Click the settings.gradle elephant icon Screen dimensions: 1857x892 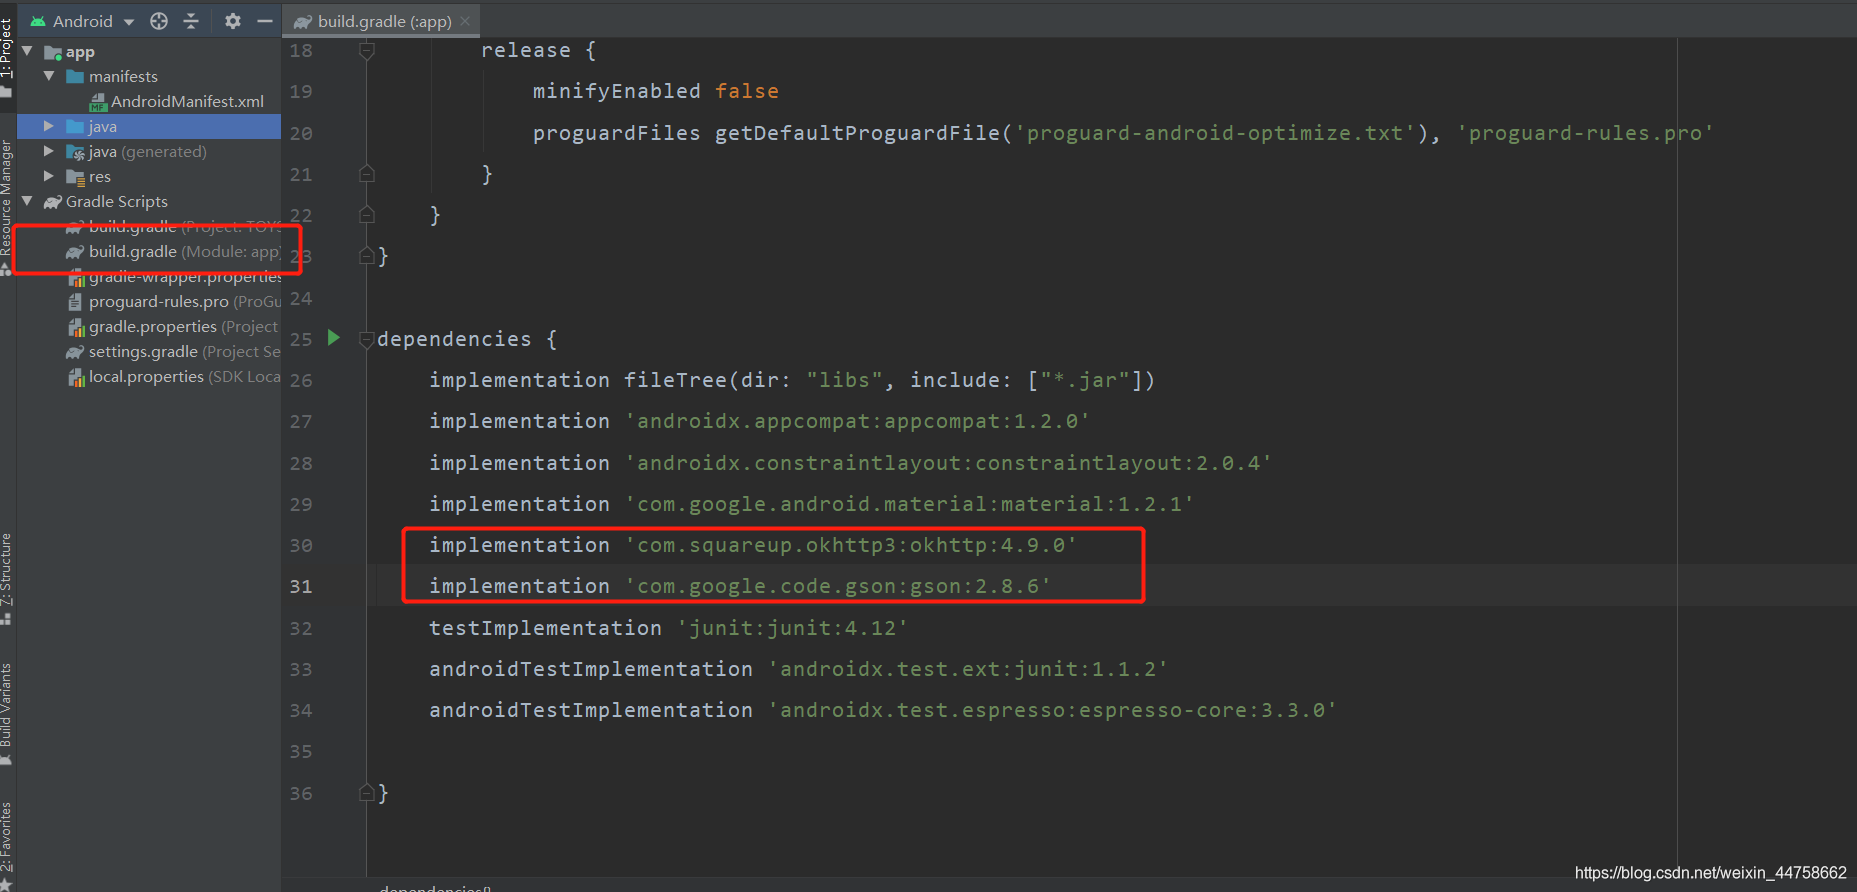(x=75, y=352)
